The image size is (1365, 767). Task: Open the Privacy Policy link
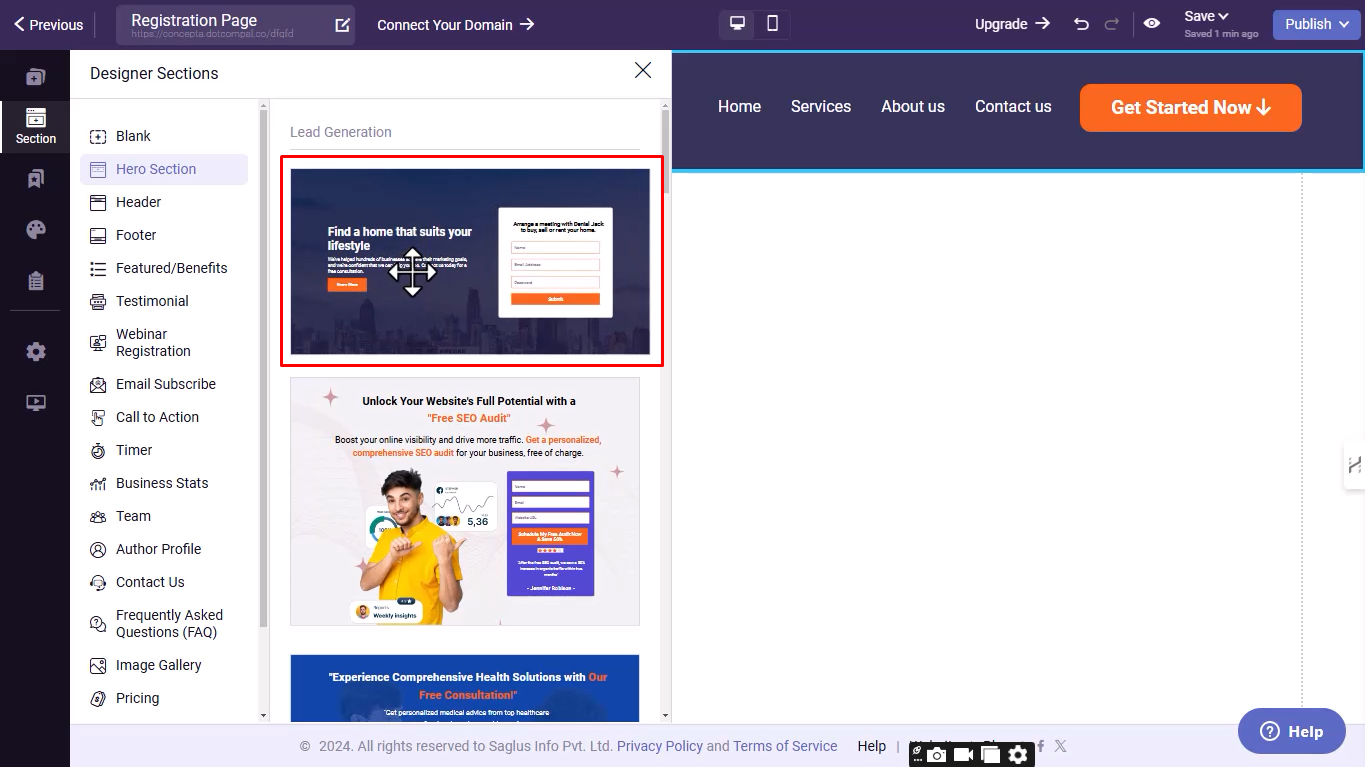[660, 746]
